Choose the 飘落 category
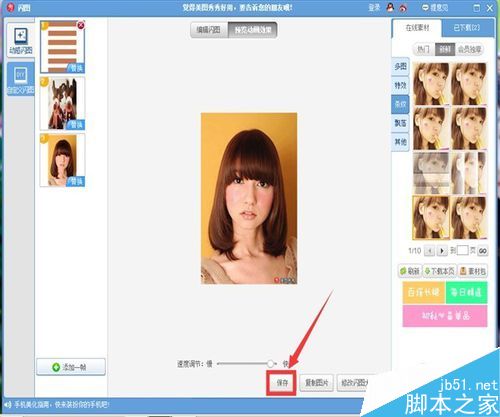 point(400,123)
